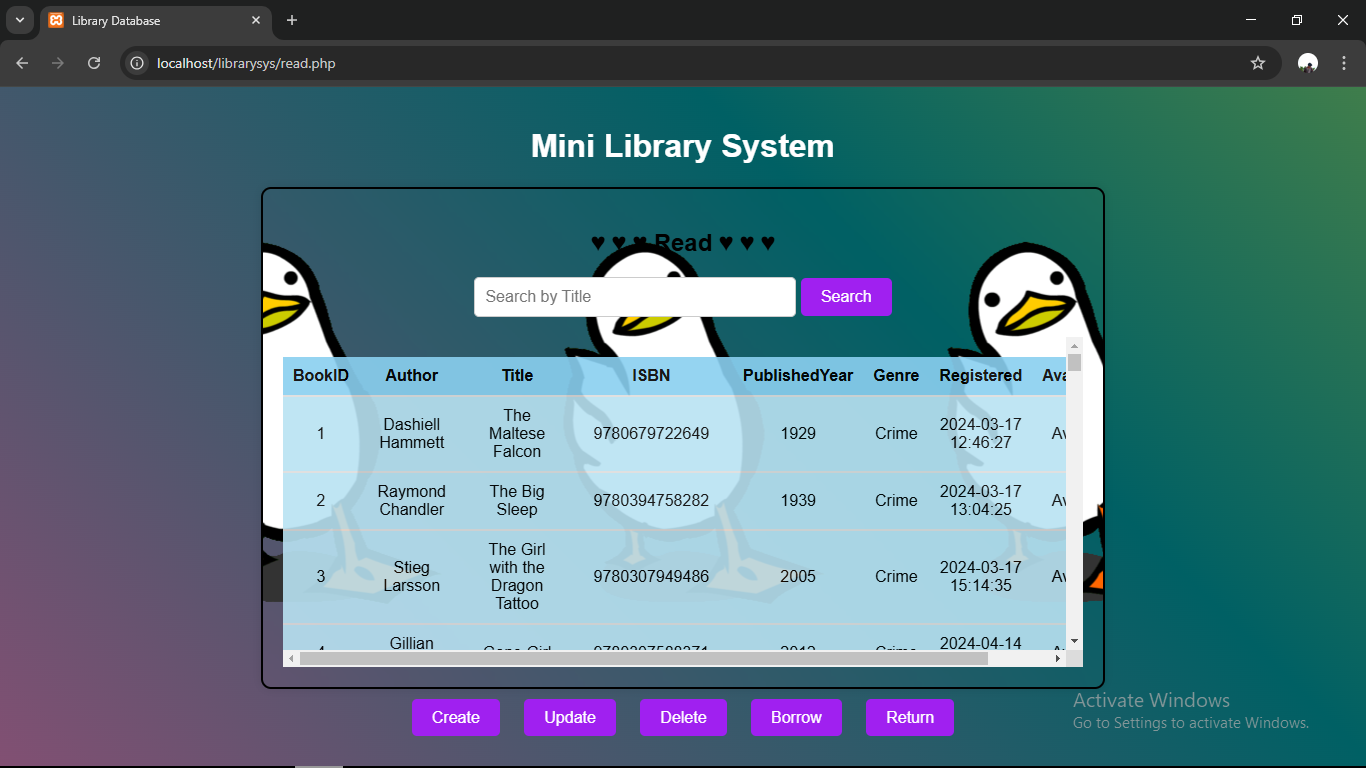This screenshot has width=1366, height=768.
Task: Open the Create page button
Action: (455, 717)
